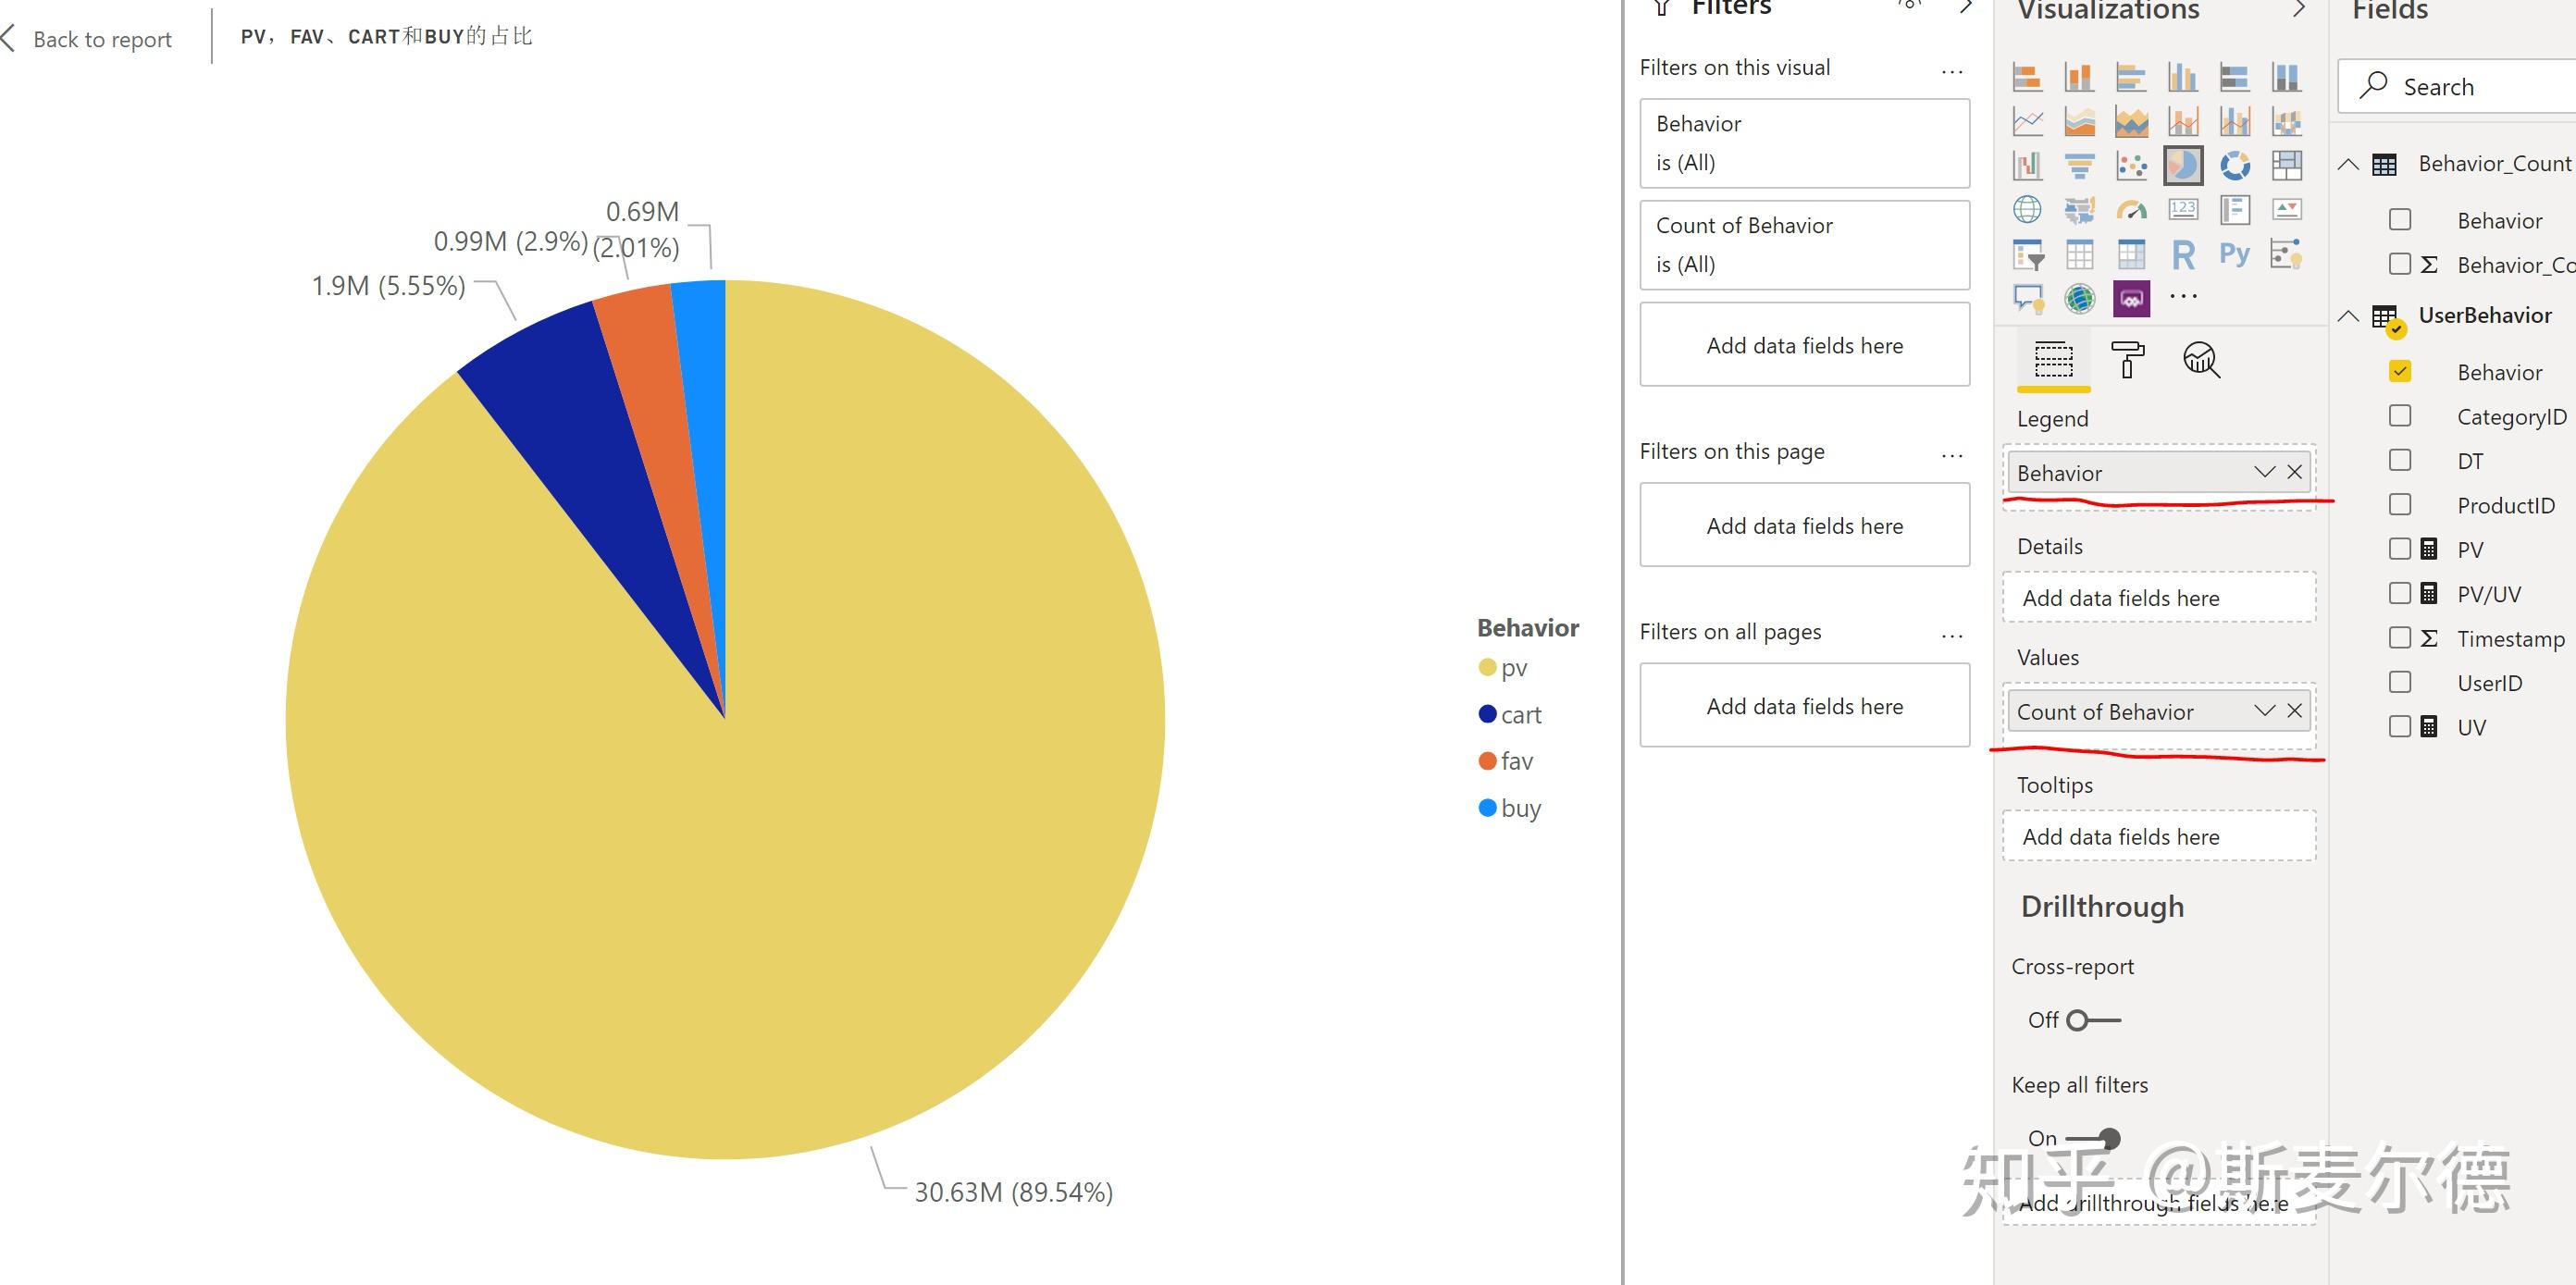Open more visuals ellipsis menu

[2183, 296]
